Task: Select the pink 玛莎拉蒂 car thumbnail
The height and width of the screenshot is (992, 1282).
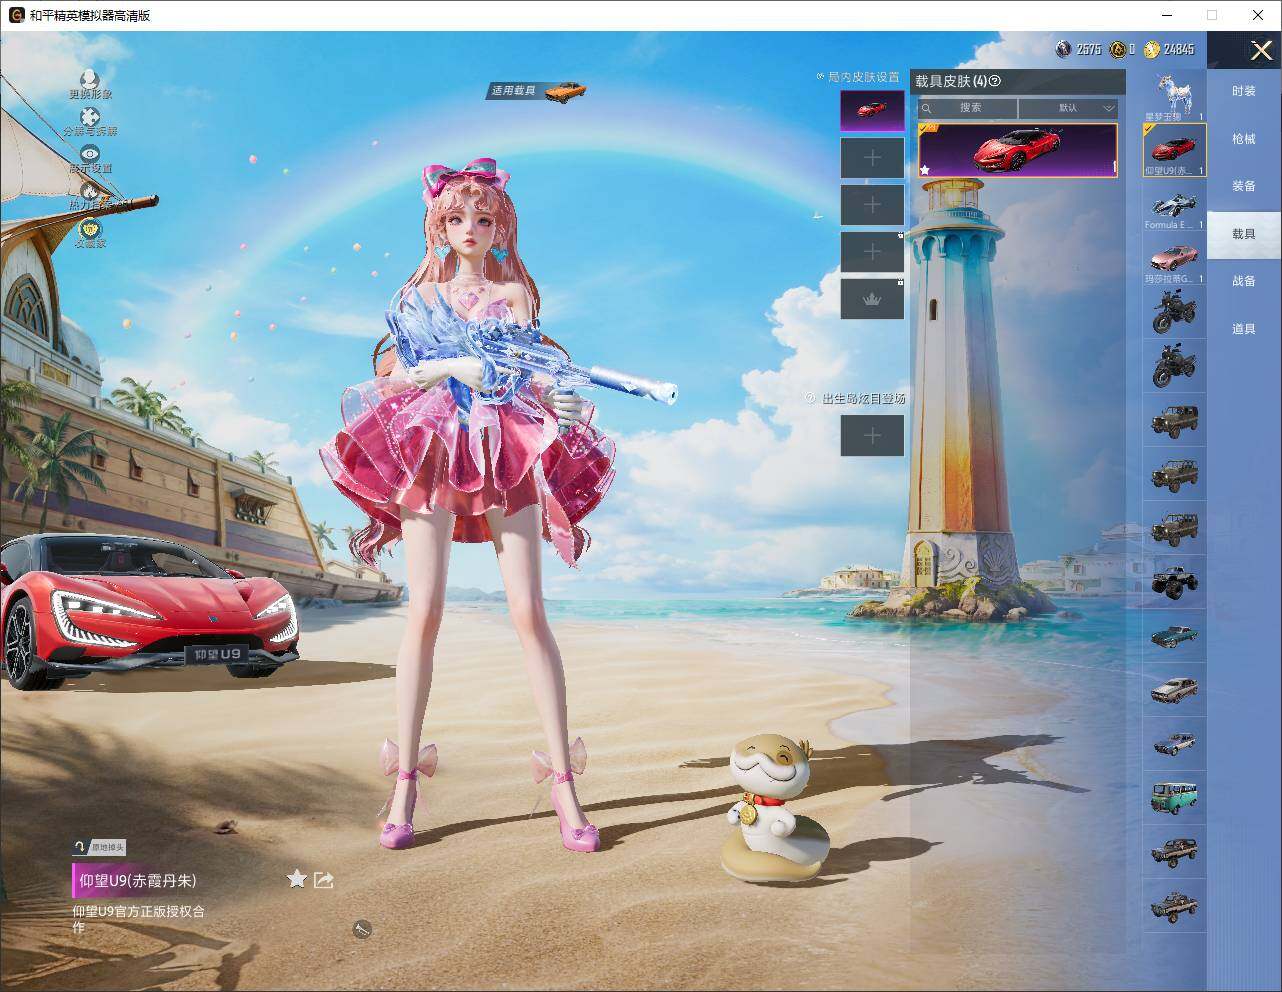Action: click(1174, 259)
